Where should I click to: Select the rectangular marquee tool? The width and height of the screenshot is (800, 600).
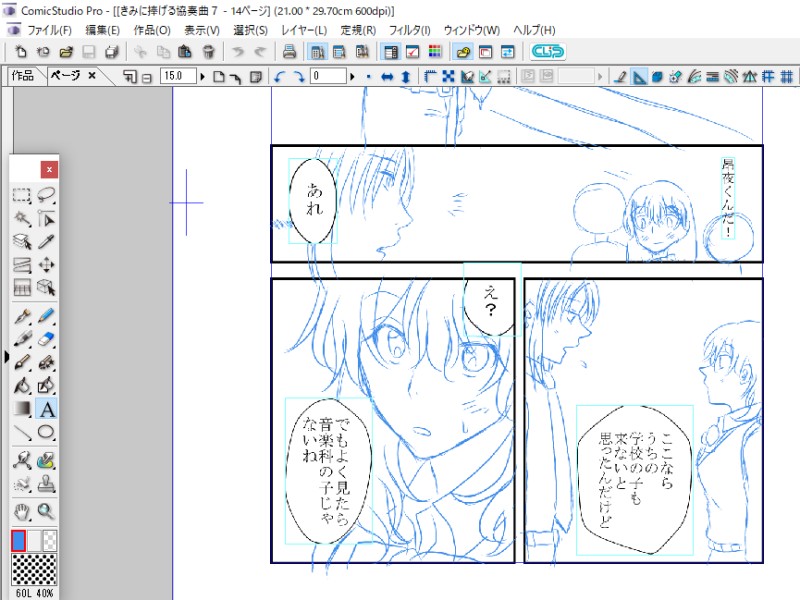[21, 195]
